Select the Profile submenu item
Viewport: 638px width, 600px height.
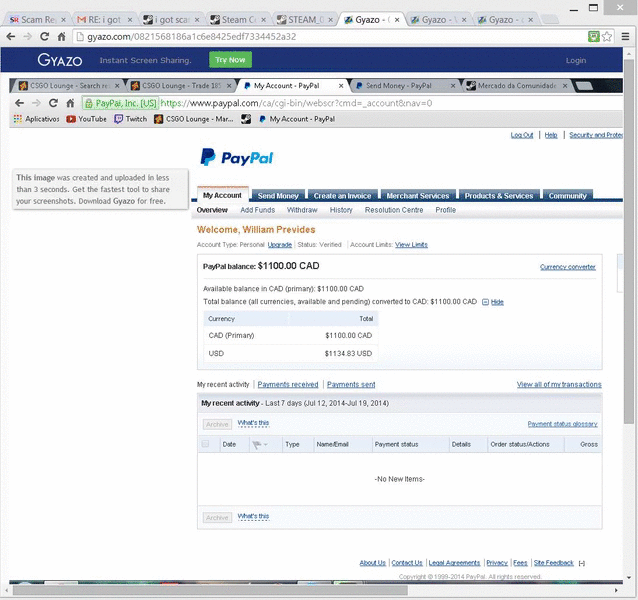[446, 210]
